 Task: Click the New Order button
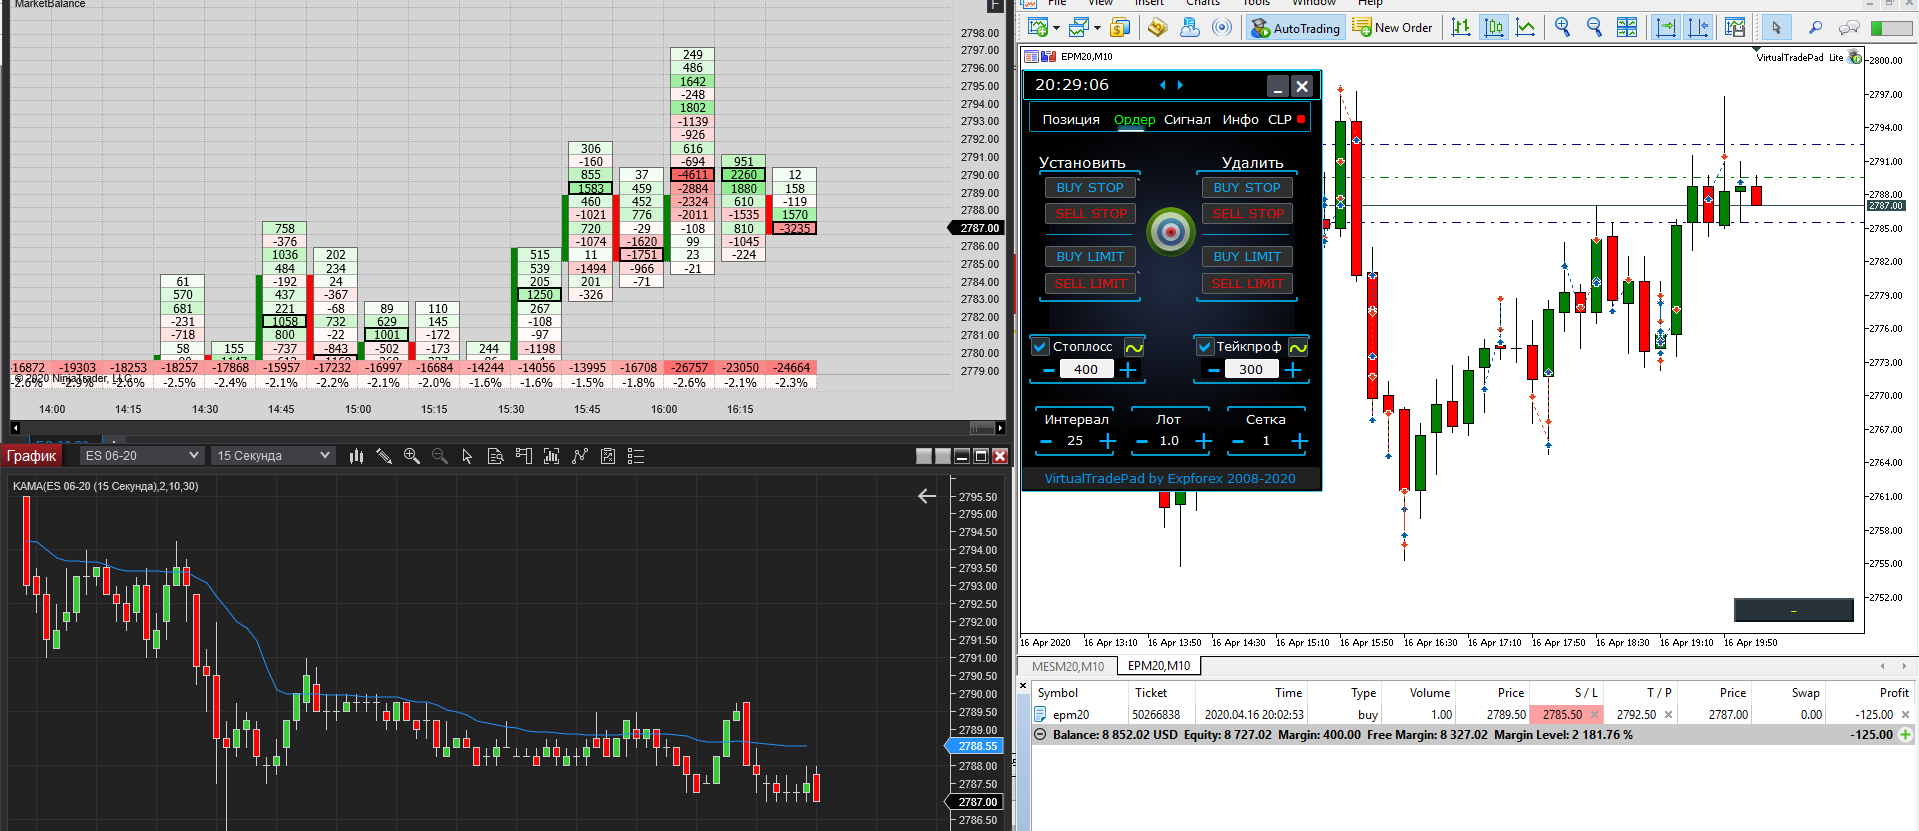[1393, 28]
